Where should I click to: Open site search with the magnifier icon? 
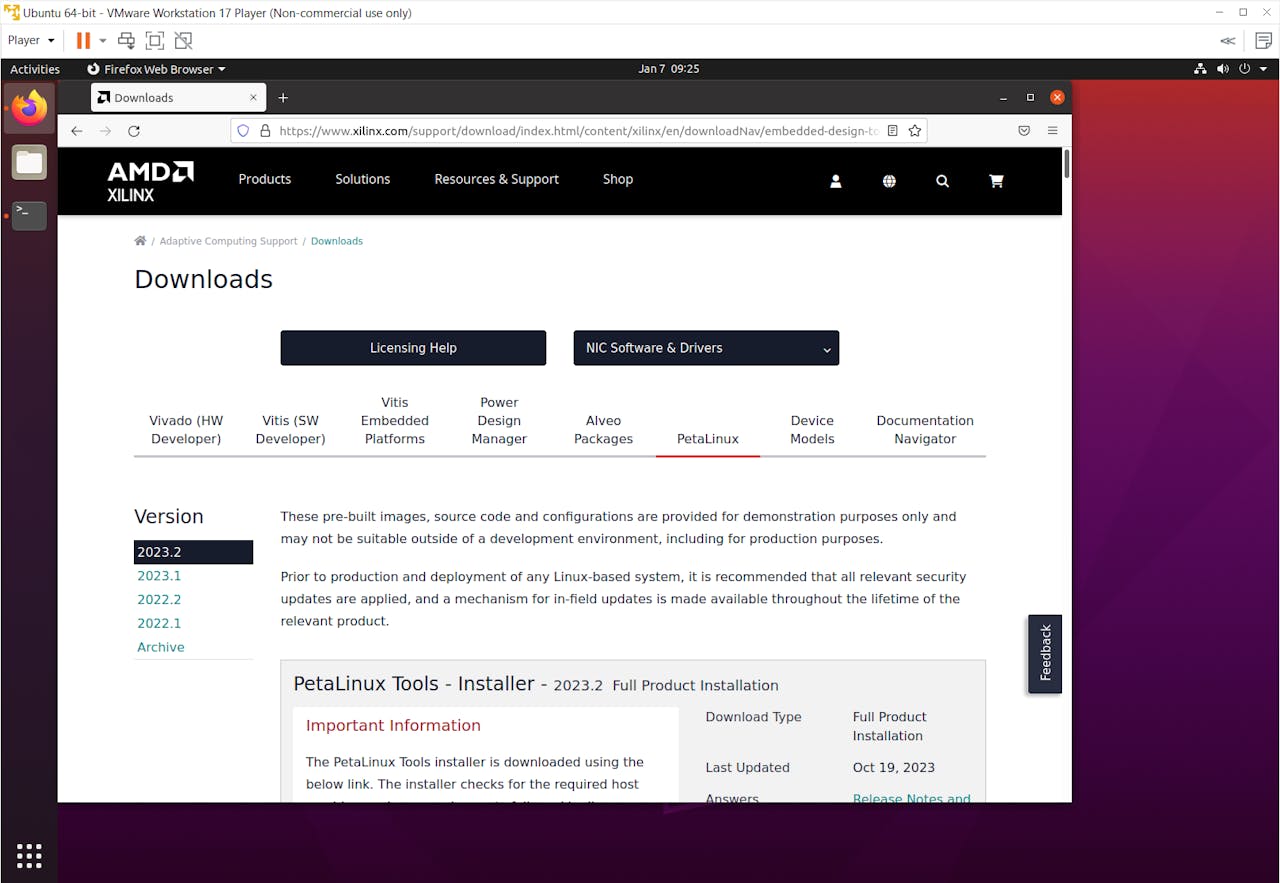[942, 181]
